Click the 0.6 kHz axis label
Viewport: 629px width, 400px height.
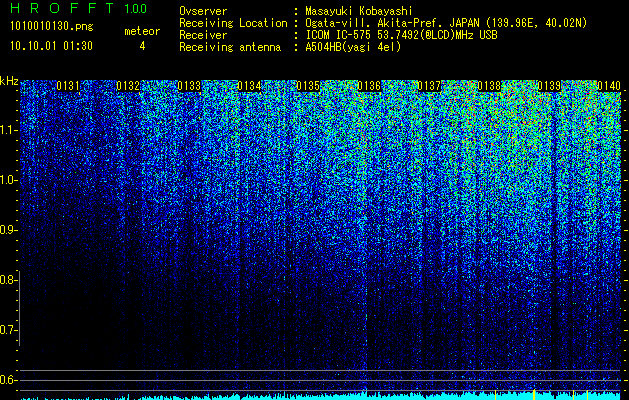(x=8, y=380)
